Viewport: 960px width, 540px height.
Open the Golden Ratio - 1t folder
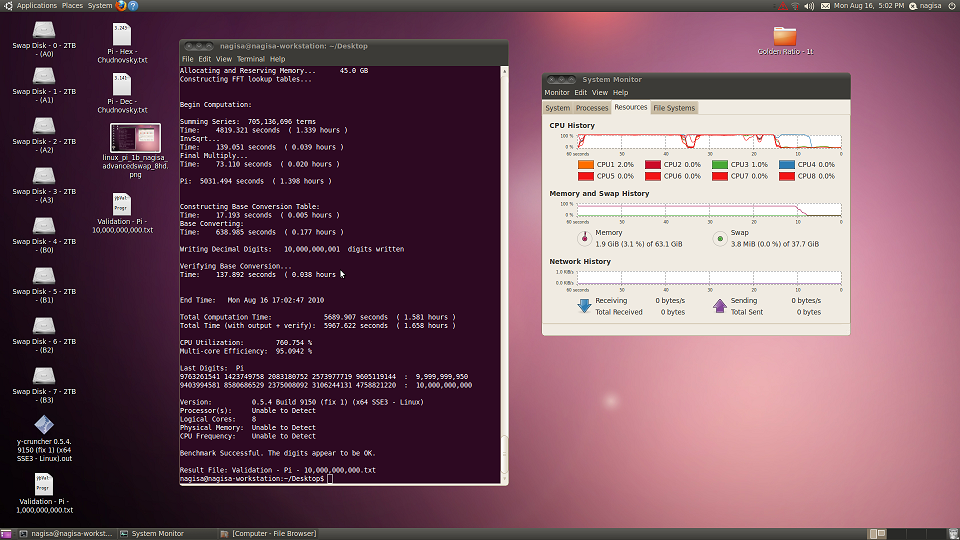click(785, 35)
